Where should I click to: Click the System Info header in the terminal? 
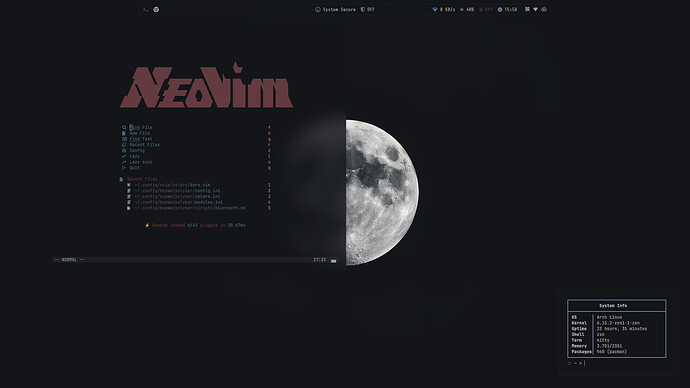(613, 306)
